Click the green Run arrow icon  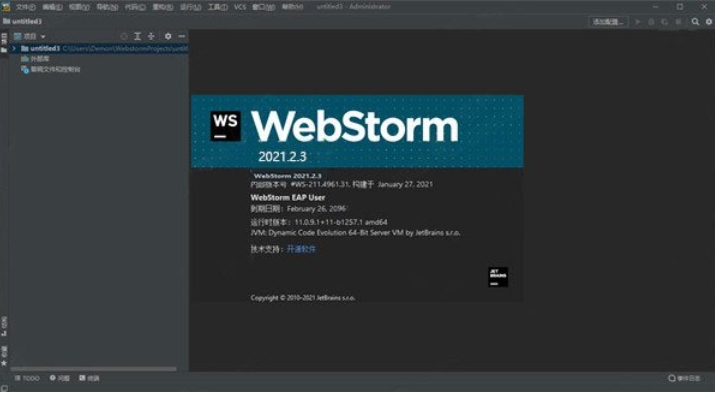[638, 22]
